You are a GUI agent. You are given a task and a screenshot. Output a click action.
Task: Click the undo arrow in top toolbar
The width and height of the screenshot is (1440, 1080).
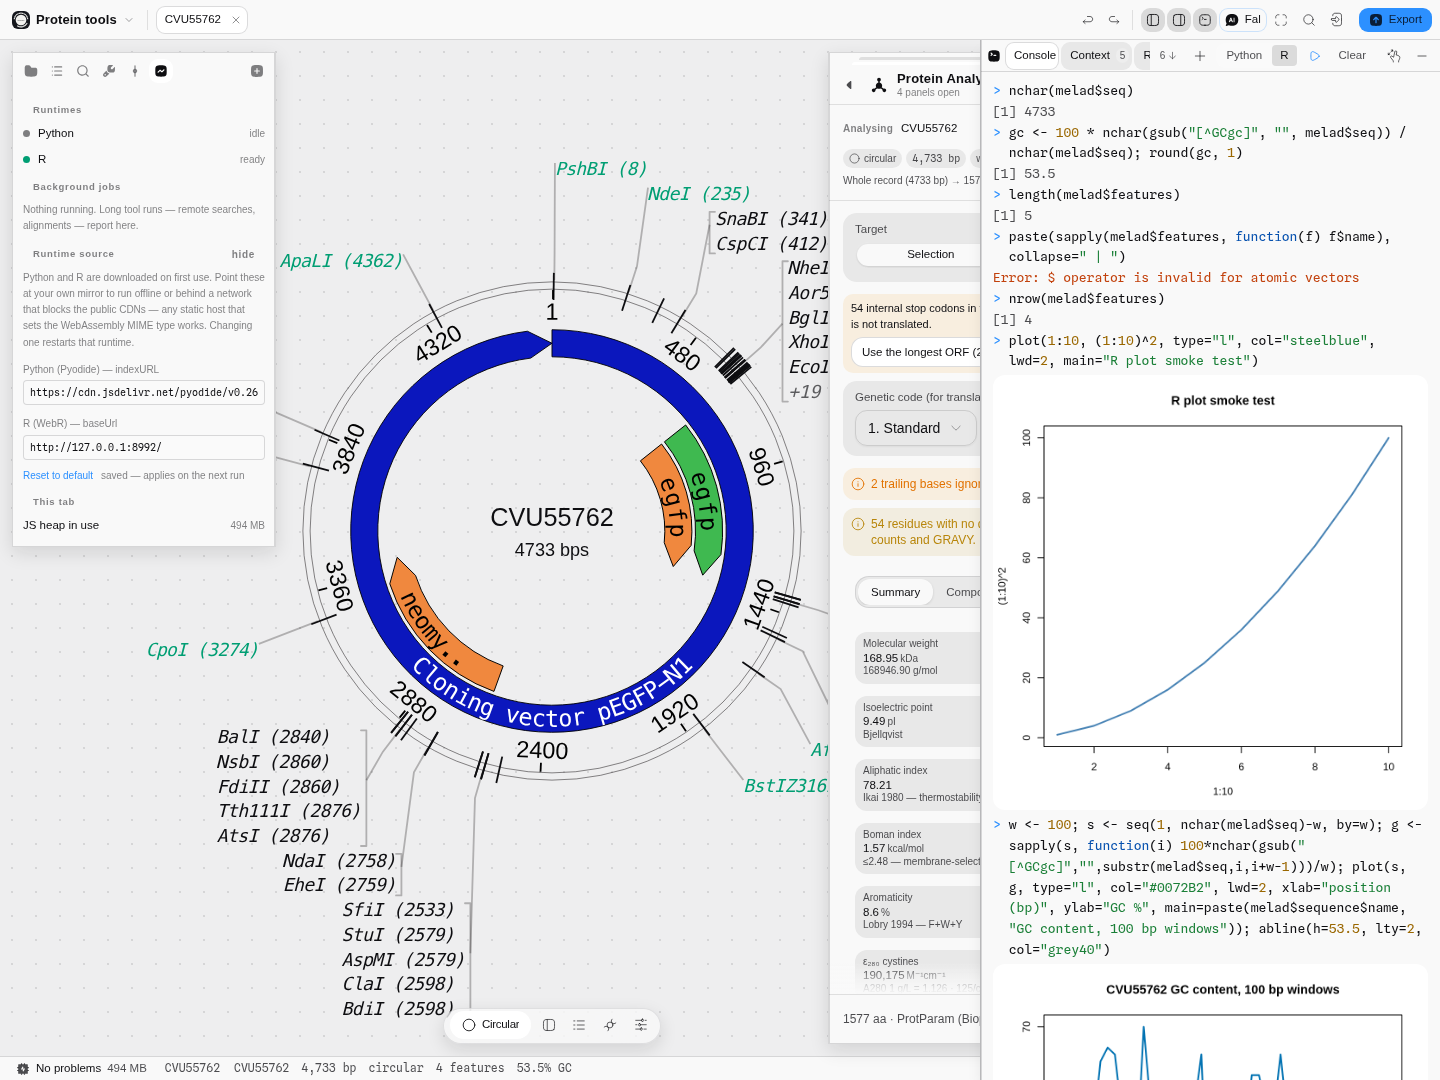[x=1088, y=20]
